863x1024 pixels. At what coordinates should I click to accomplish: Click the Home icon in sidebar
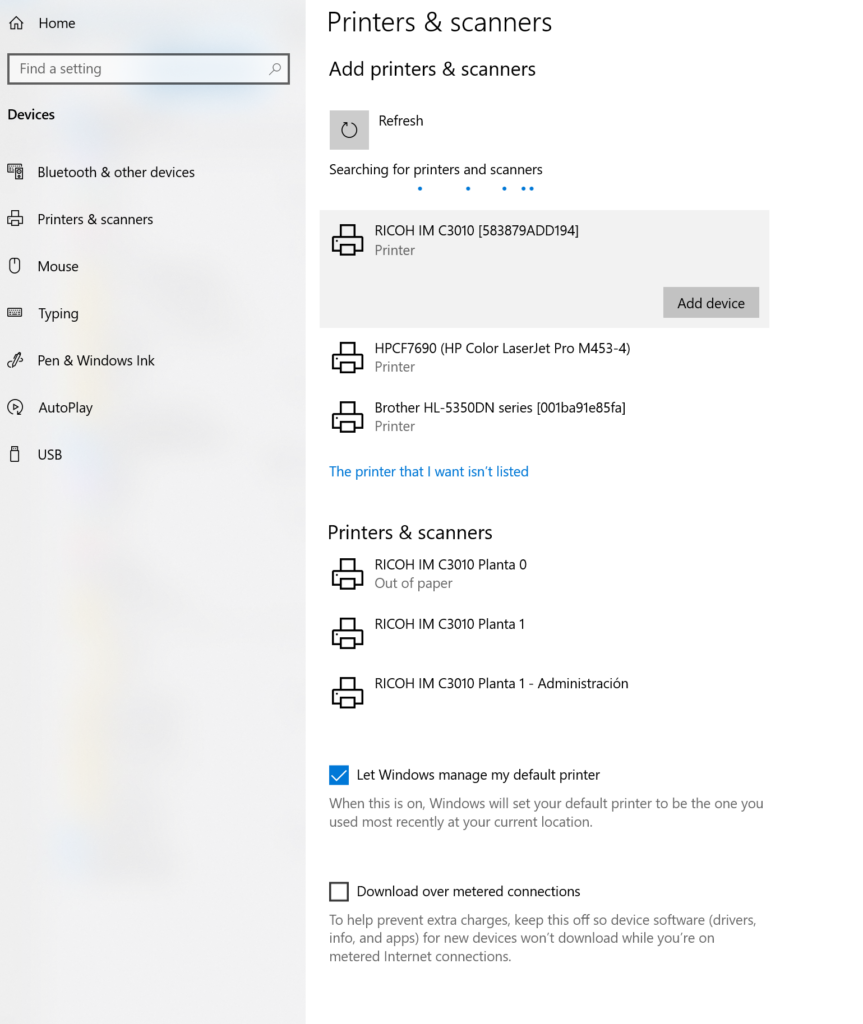click(16, 23)
